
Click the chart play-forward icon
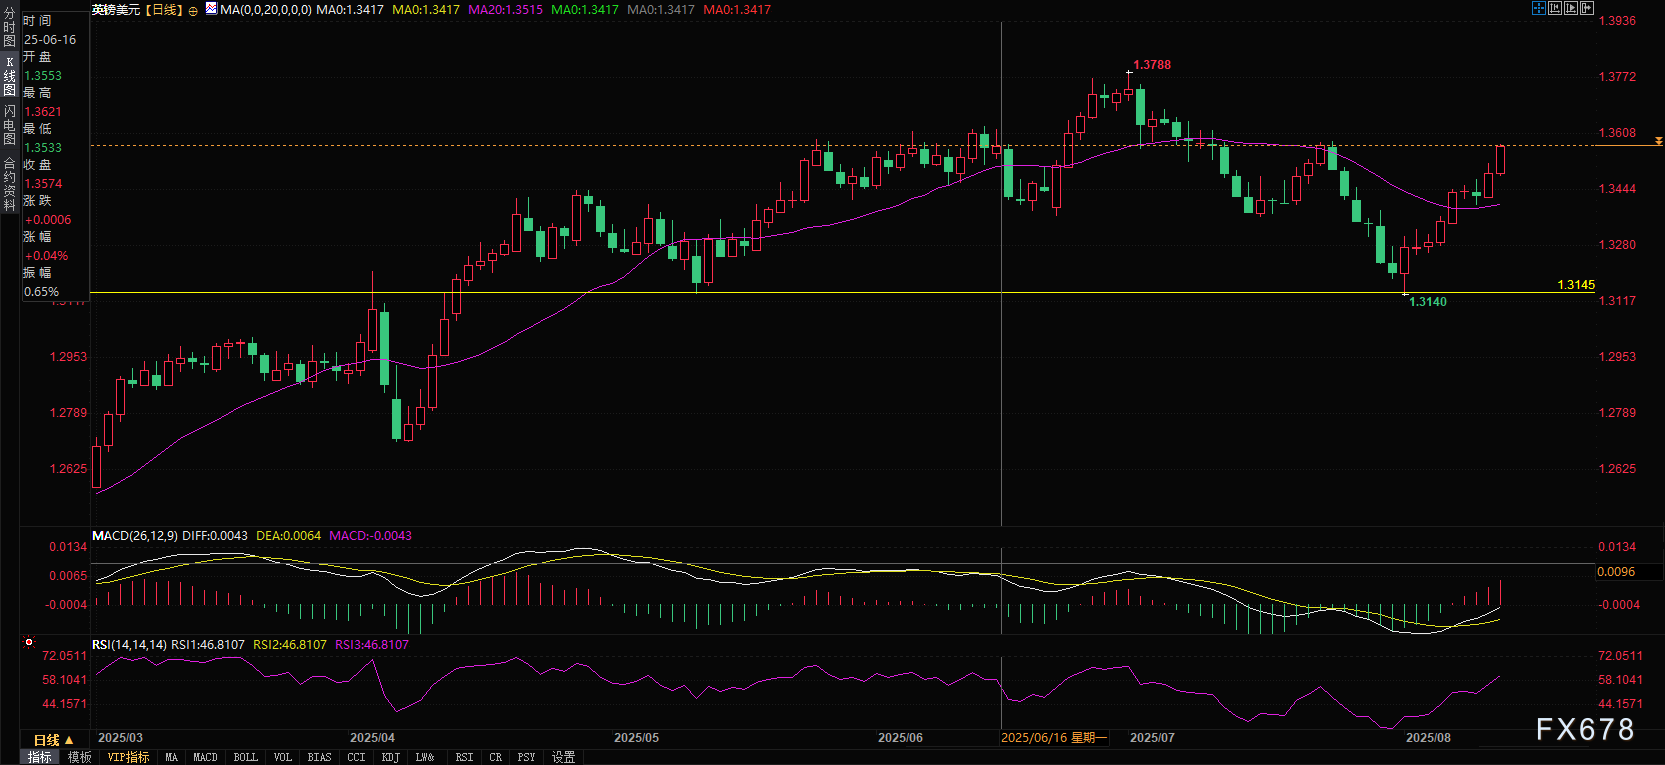(1571, 8)
